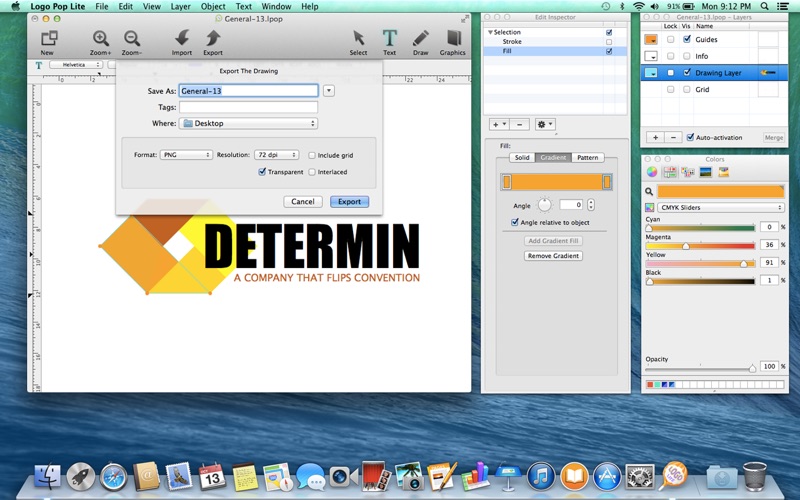Viewport: 800px width, 500px height.
Task: Click the New document toolbar icon
Action: (49, 38)
